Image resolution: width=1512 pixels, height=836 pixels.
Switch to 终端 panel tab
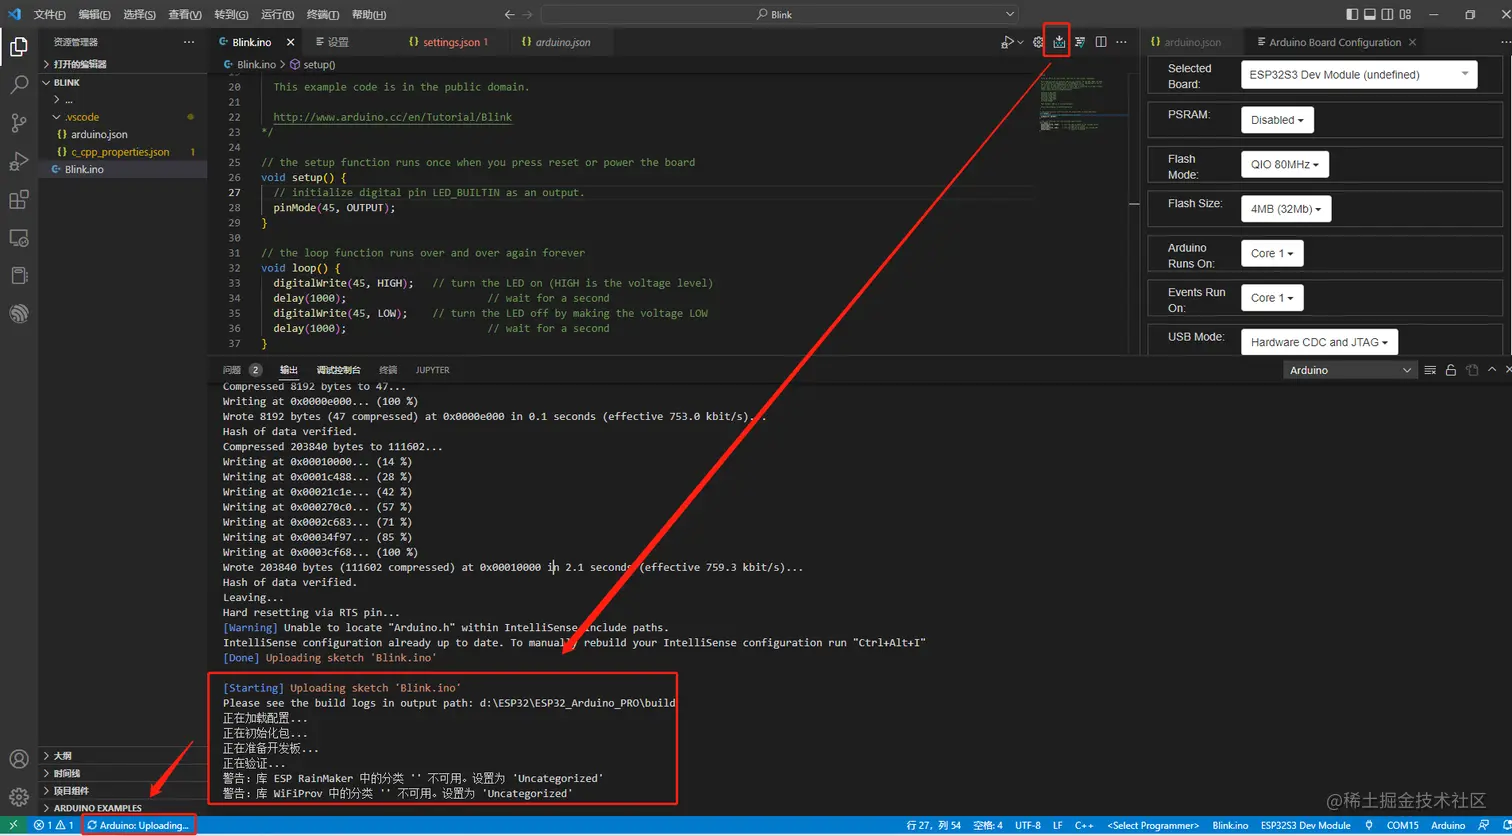point(388,370)
